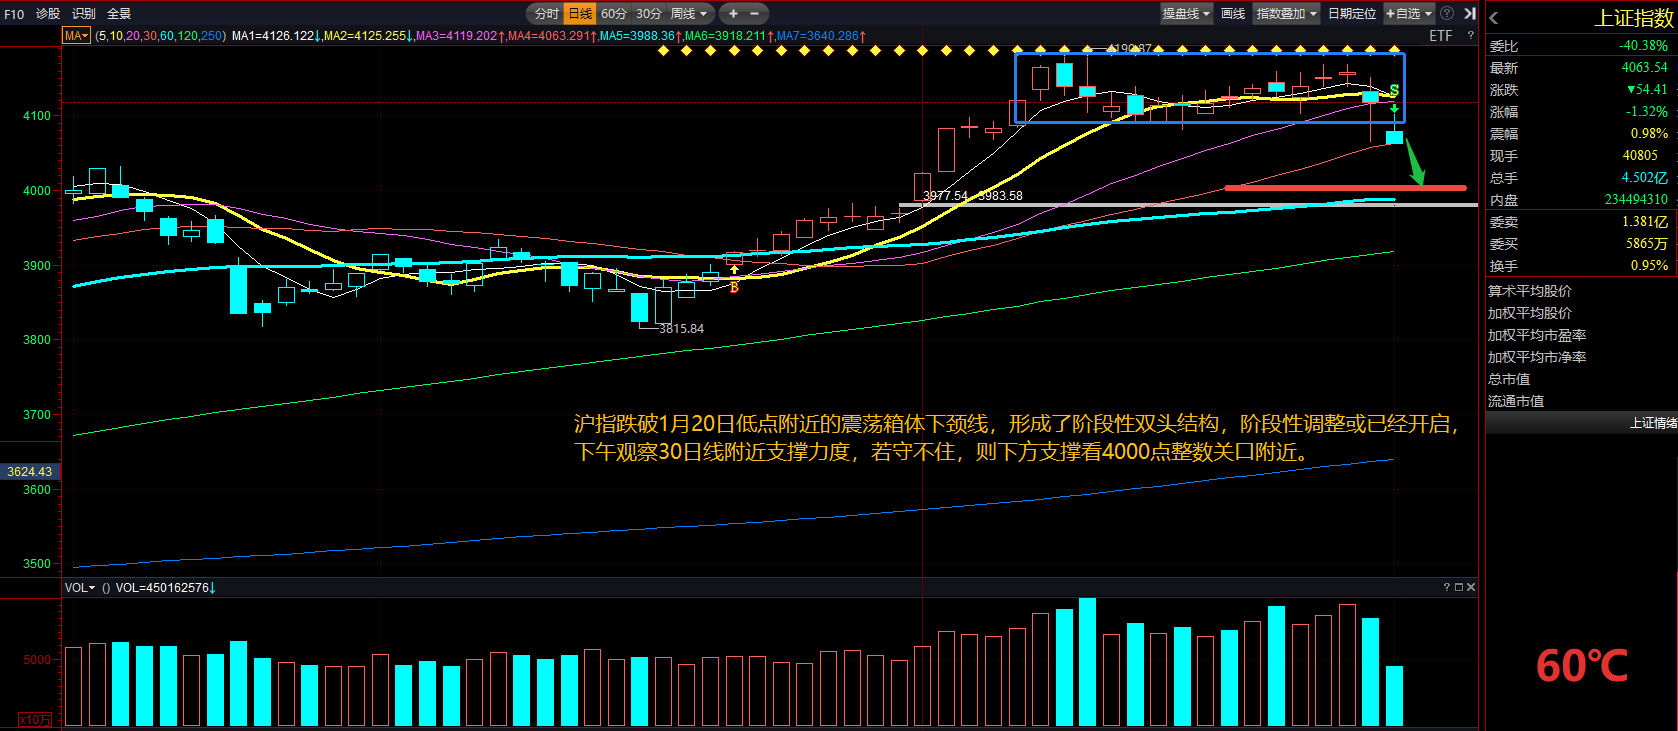The image size is (1678, 731).
Task: Open the F10 info menu
Action: (x=14, y=14)
